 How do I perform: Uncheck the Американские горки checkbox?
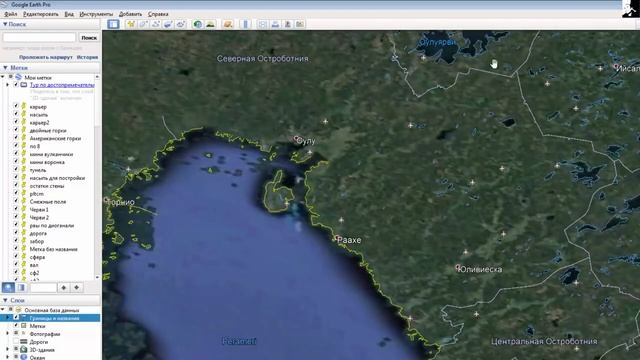pyautogui.click(x=16, y=138)
